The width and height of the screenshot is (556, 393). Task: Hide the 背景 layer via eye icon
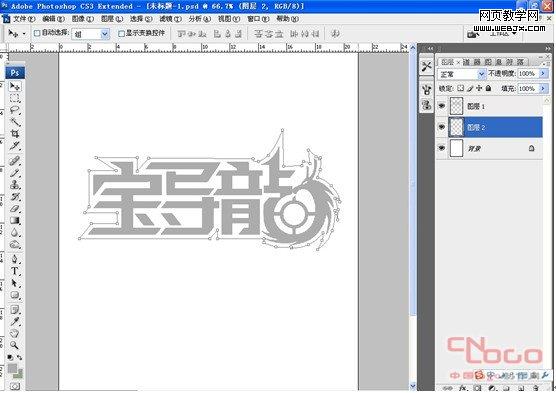point(442,148)
